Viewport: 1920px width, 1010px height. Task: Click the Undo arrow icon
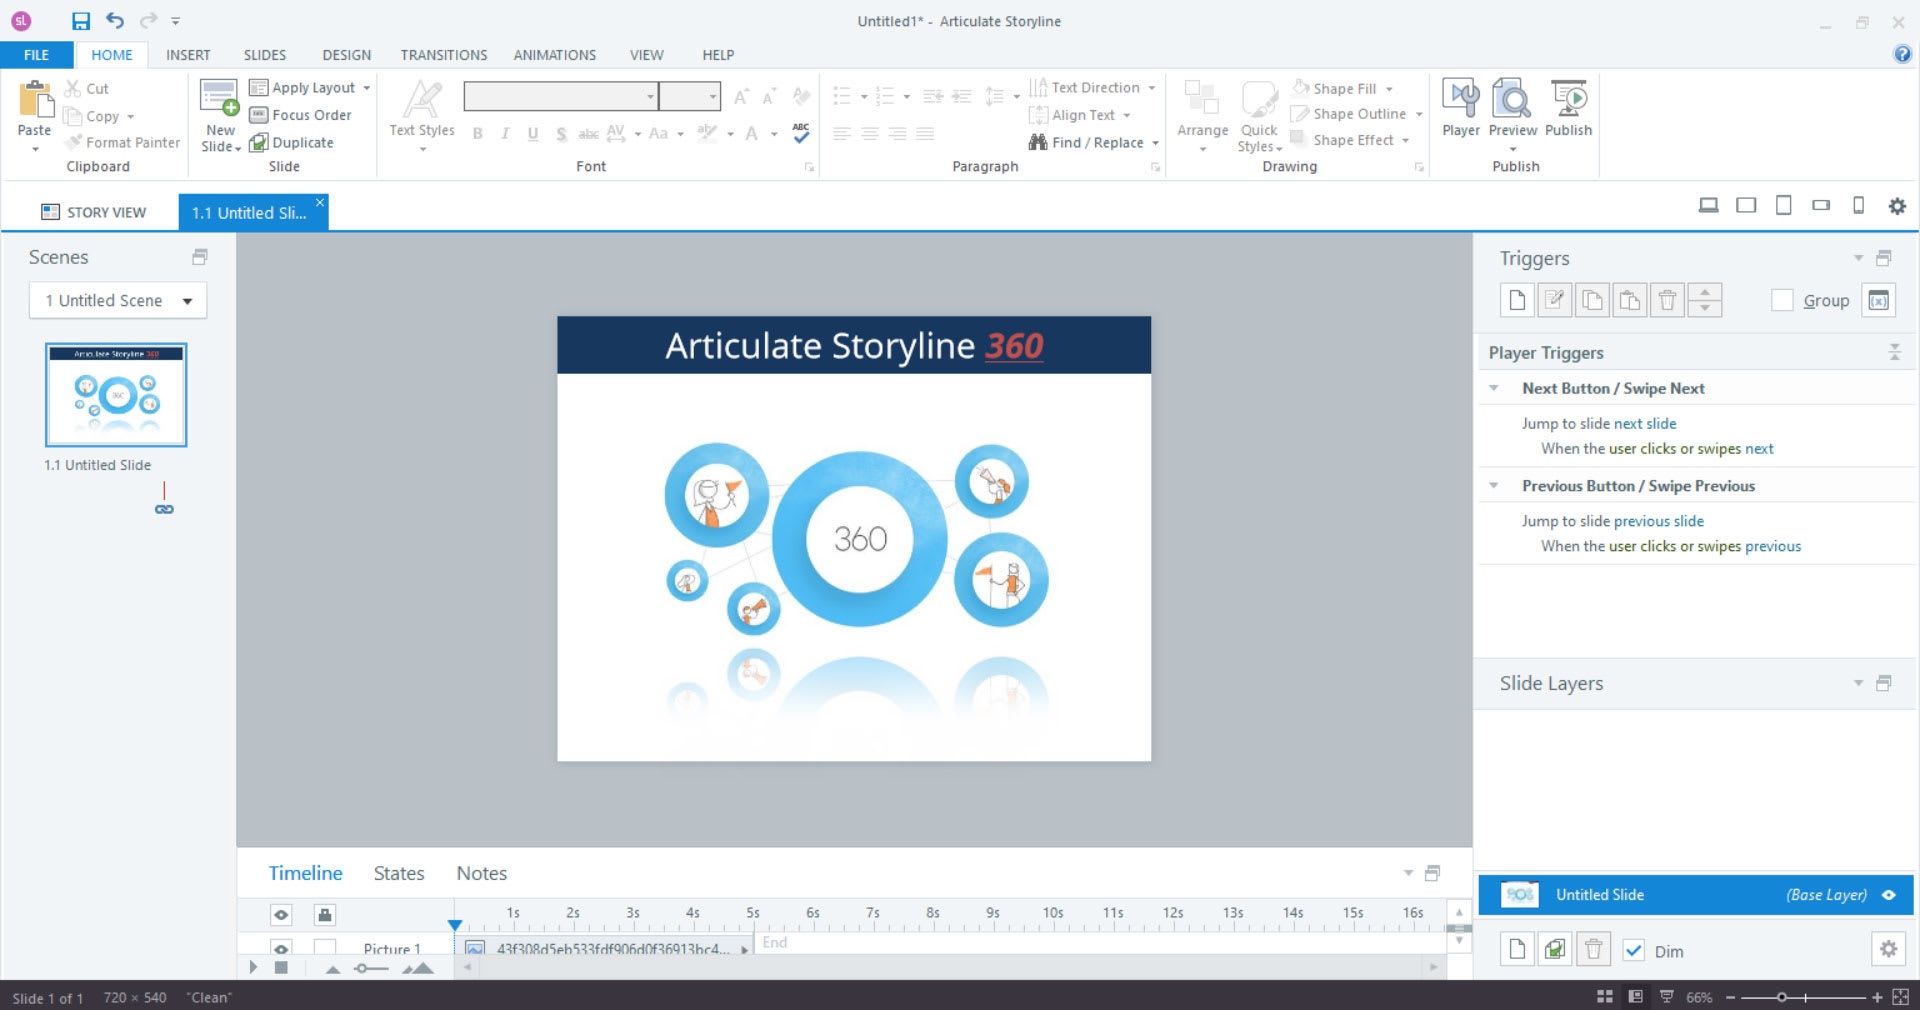pyautogui.click(x=115, y=20)
